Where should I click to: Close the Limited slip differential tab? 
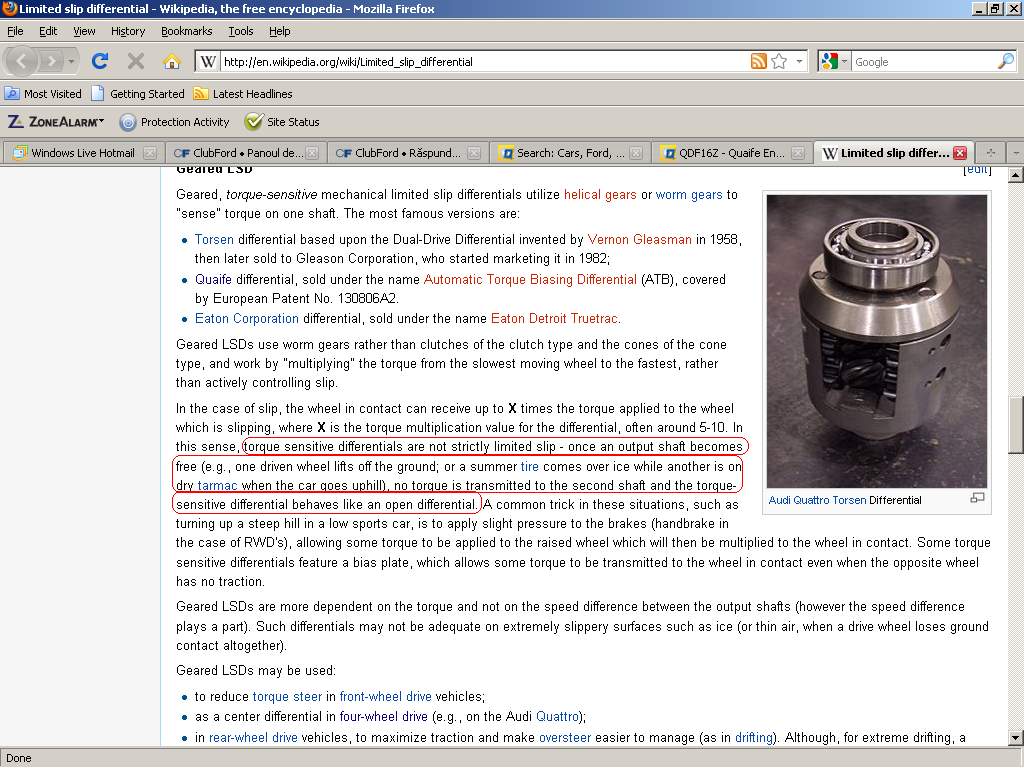960,153
